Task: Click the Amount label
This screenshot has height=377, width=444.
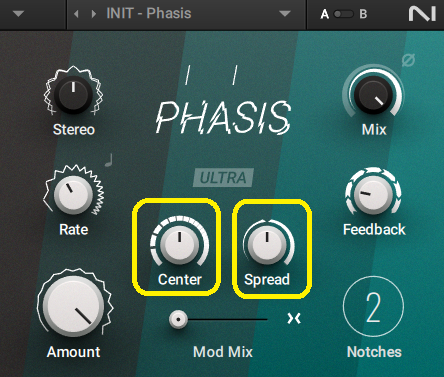Action: point(73,352)
